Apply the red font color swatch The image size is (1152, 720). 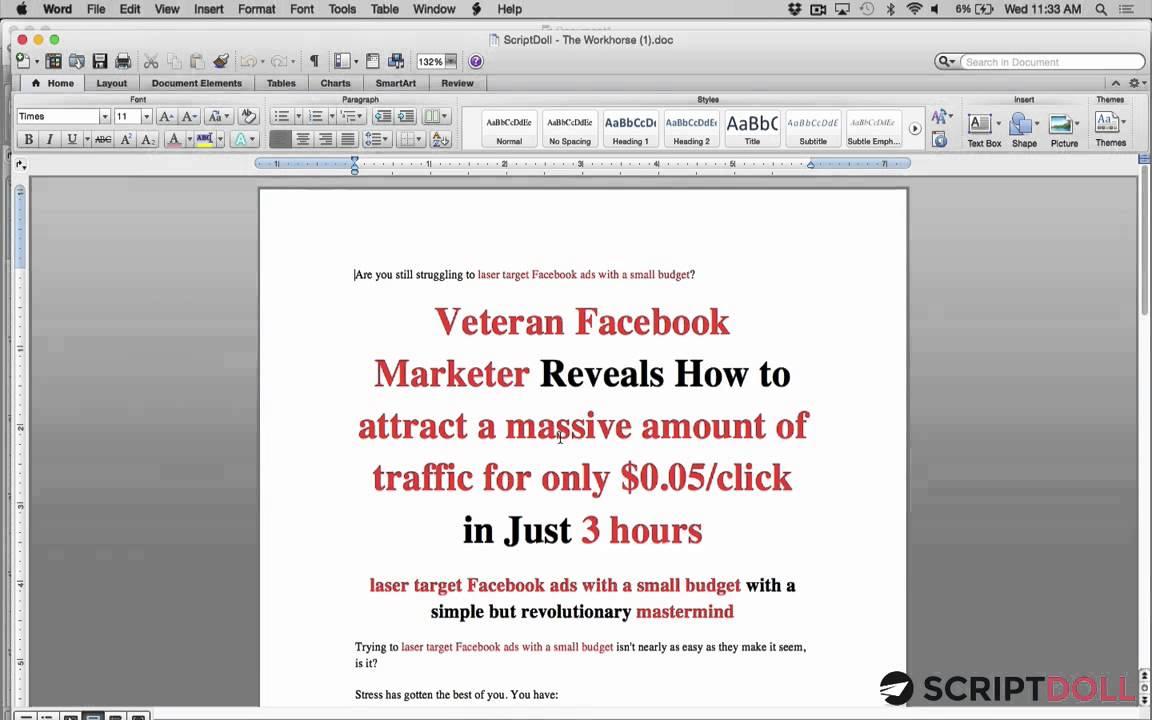pos(173,139)
